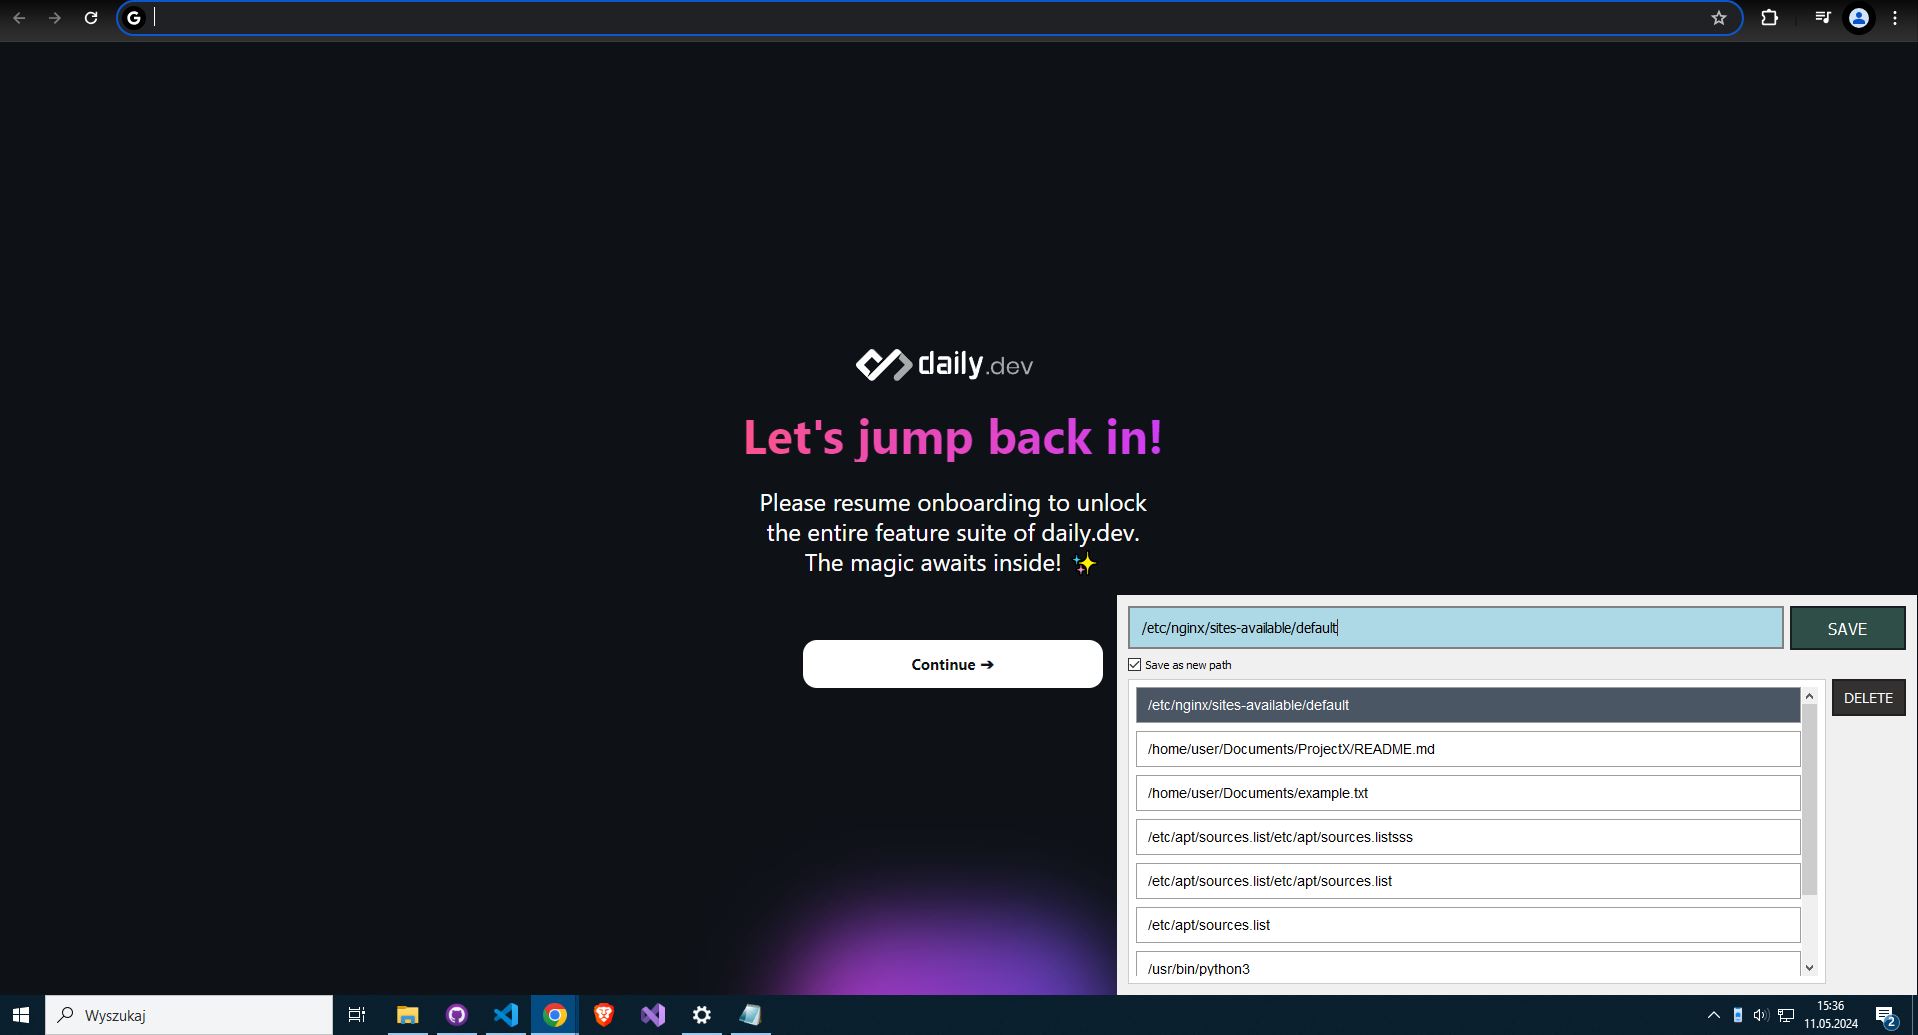Image resolution: width=1918 pixels, height=1035 pixels.
Task: Open the Windows Start menu
Action: tap(21, 1015)
